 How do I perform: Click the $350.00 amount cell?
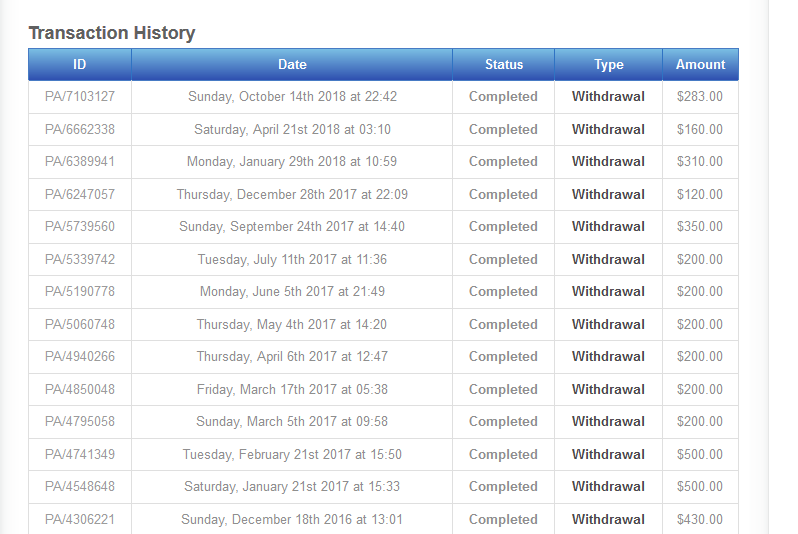tap(700, 227)
